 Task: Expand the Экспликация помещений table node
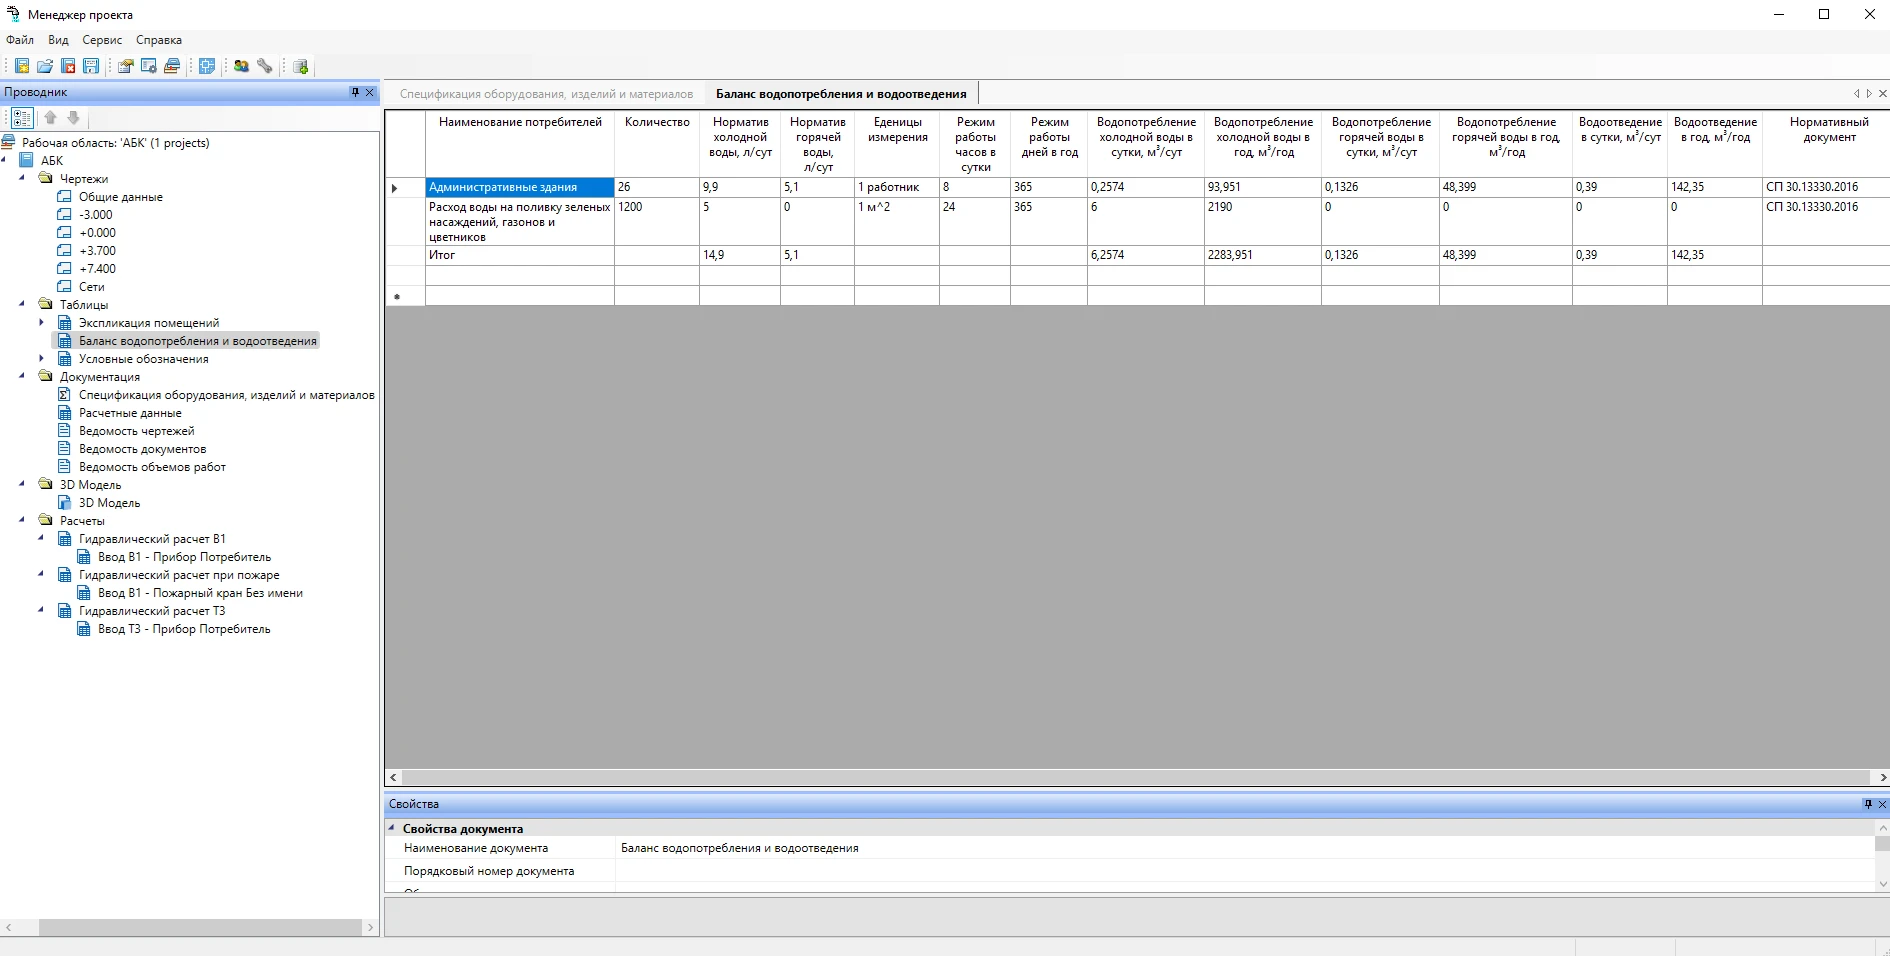tap(41, 323)
